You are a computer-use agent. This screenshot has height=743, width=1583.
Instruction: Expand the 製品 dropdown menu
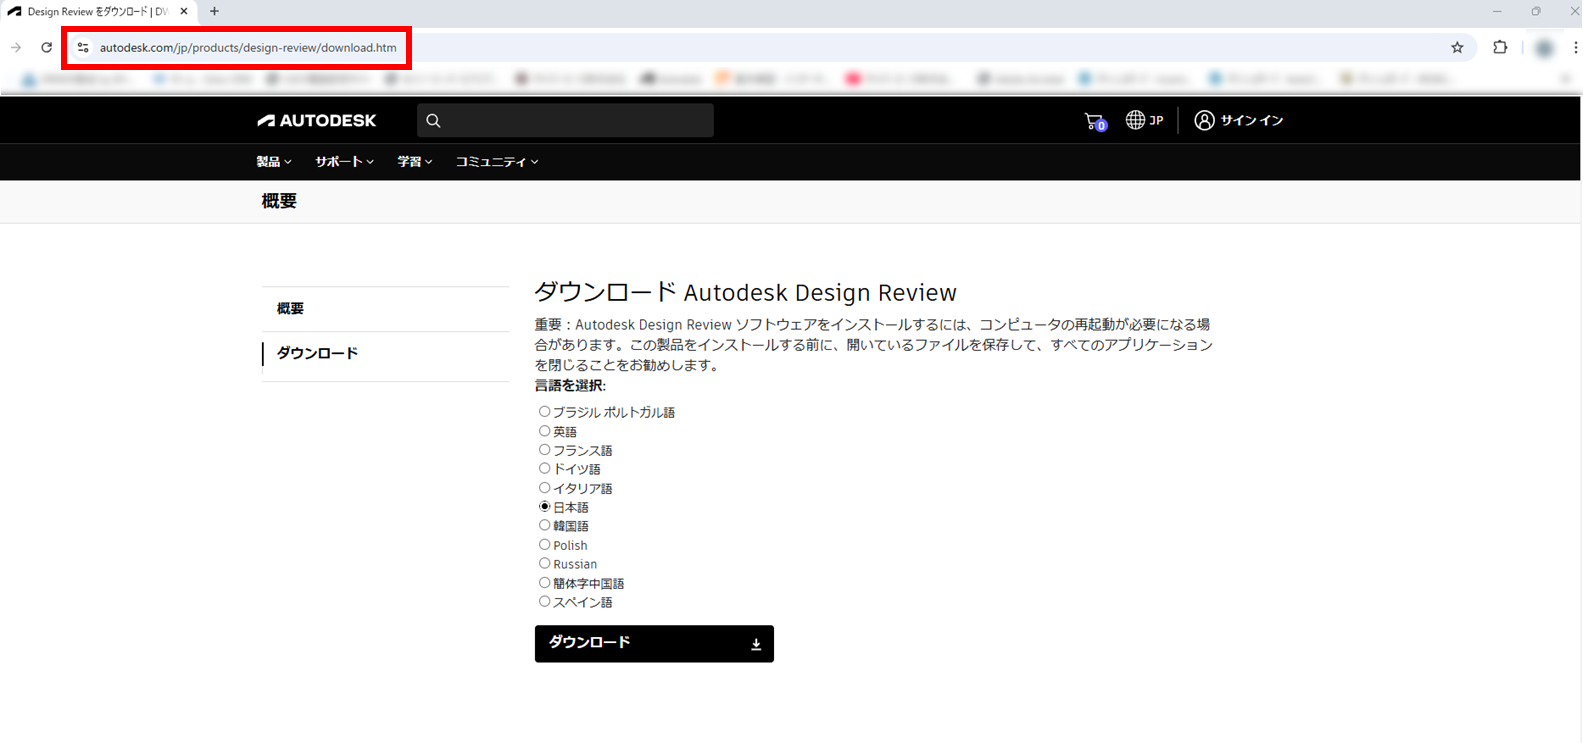[274, 162]
